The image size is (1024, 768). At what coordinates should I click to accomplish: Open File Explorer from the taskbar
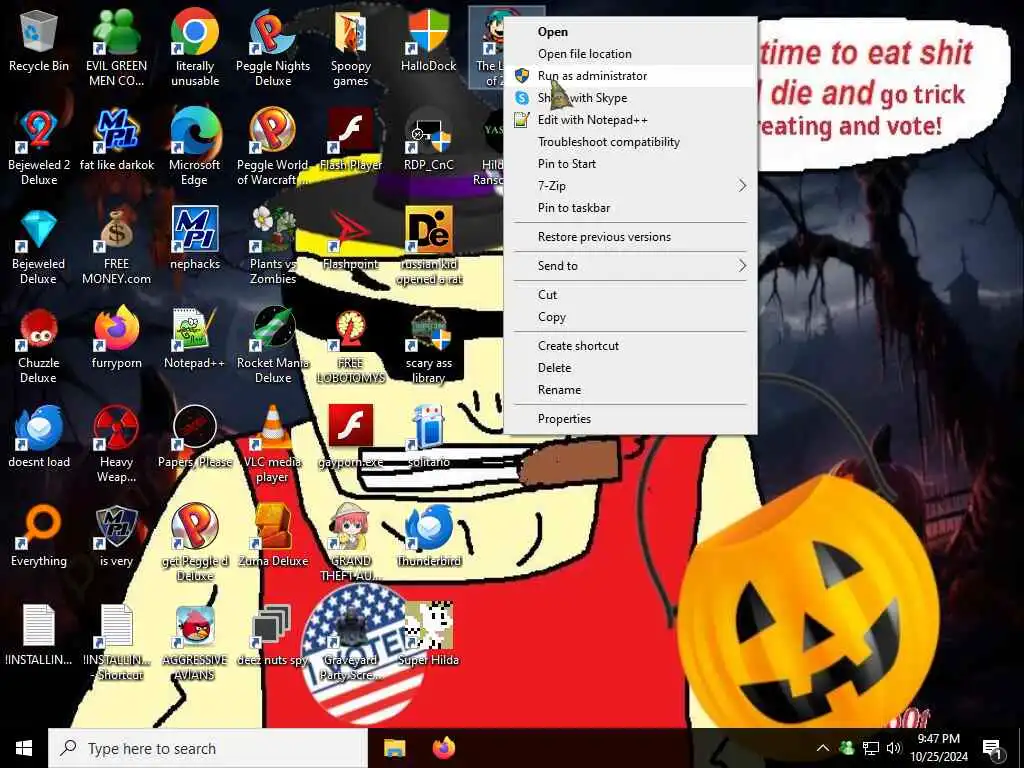pos(394,748)
